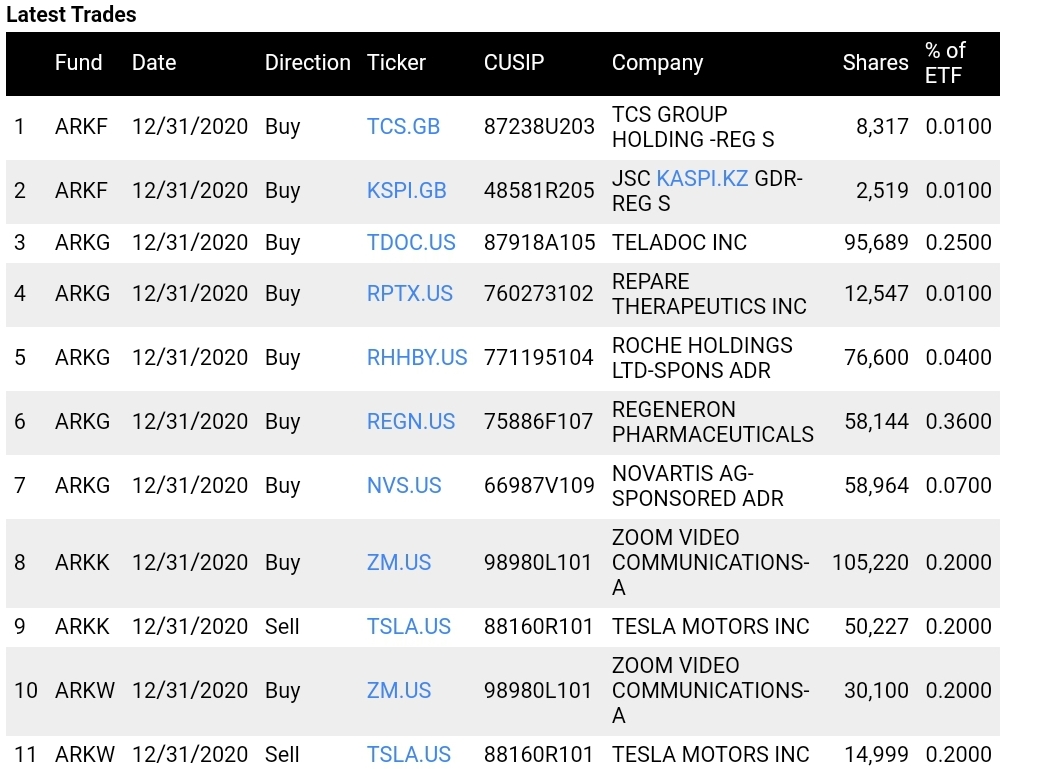Screen dimensions: 1040x769
Task: Select the 0.0400 ETF percentage
Action: 958,358
